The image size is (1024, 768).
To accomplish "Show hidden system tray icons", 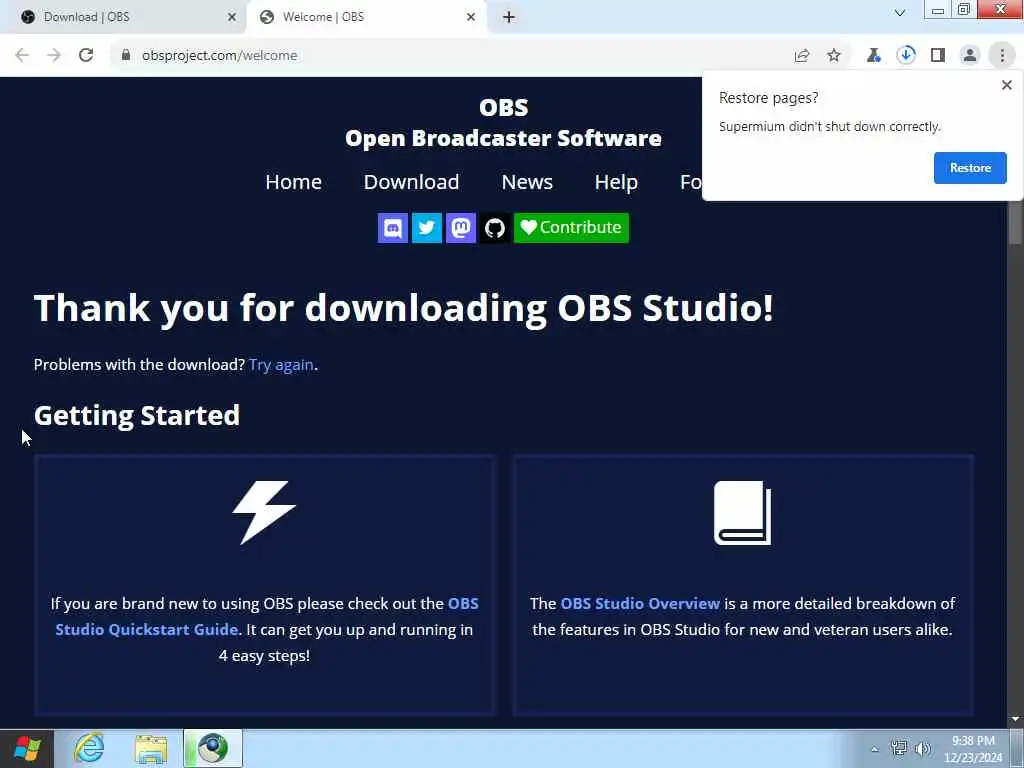I will tap(874, 749).
